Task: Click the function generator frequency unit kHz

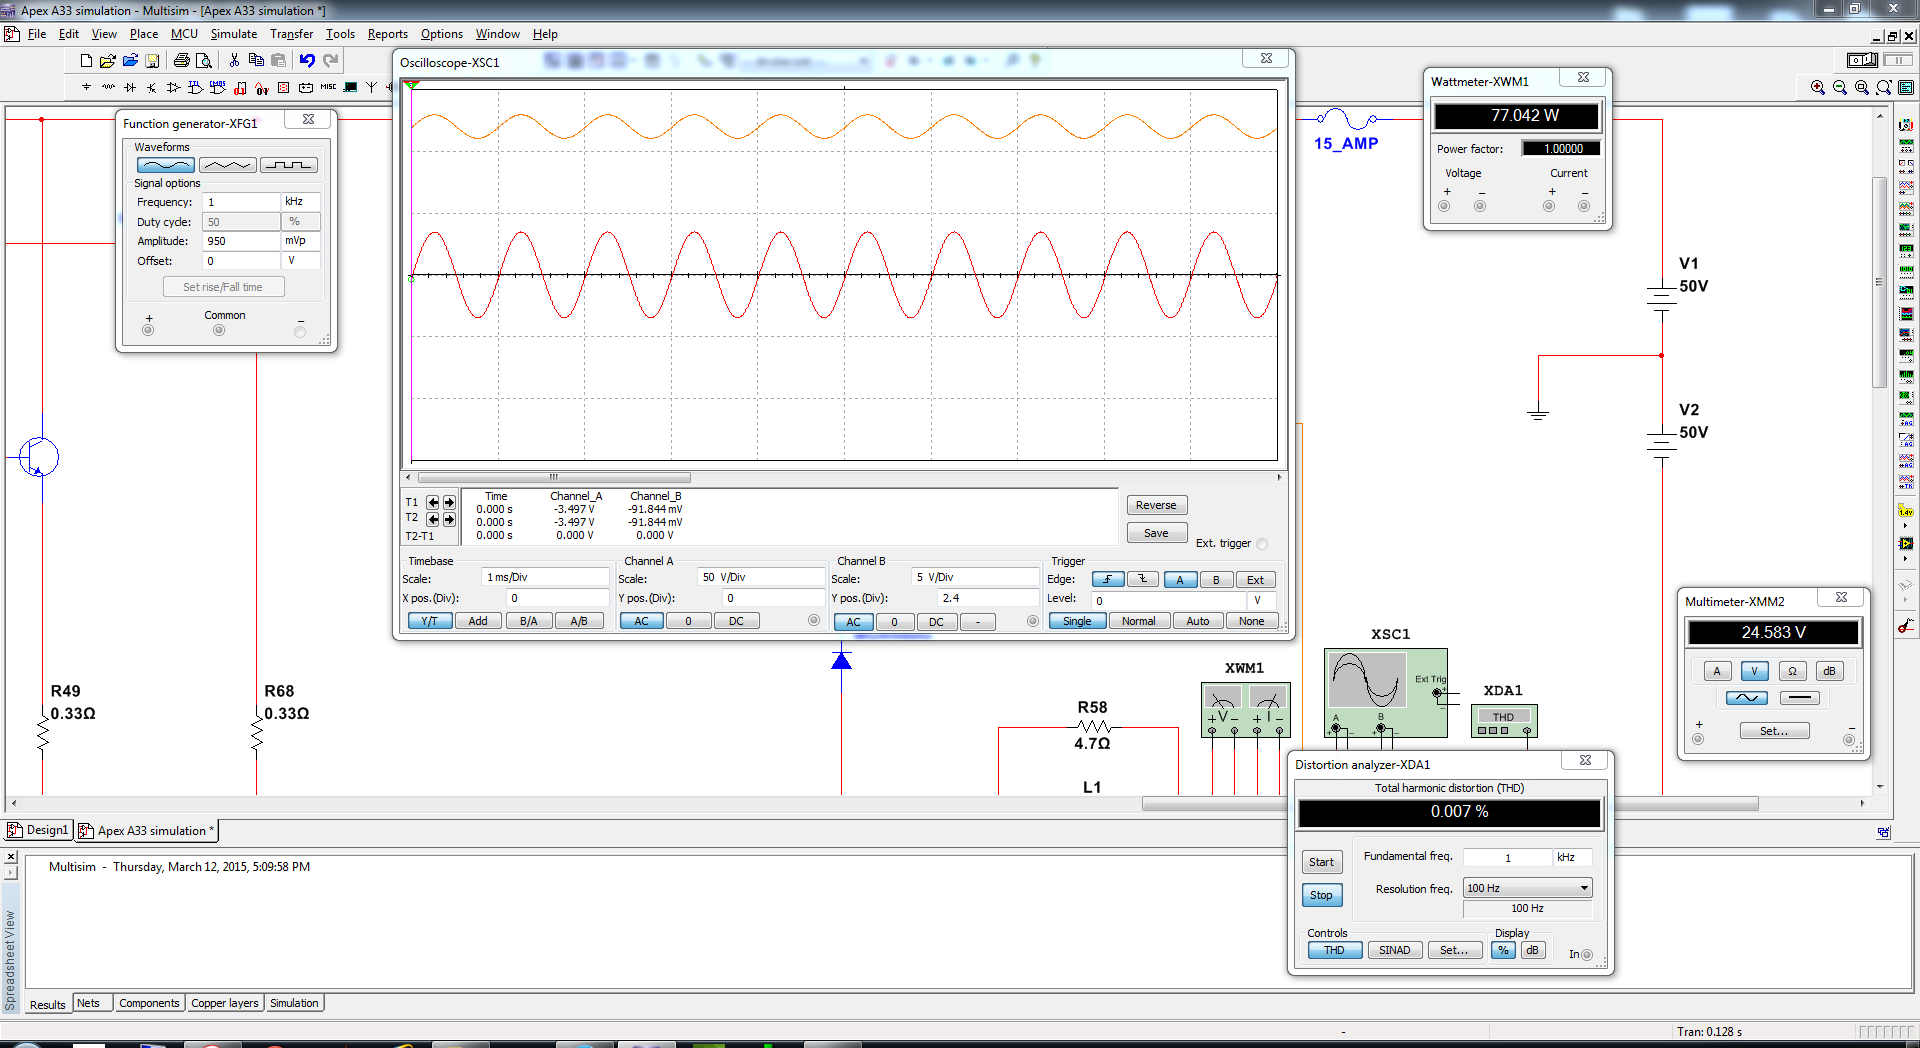Action: point(301,202)
